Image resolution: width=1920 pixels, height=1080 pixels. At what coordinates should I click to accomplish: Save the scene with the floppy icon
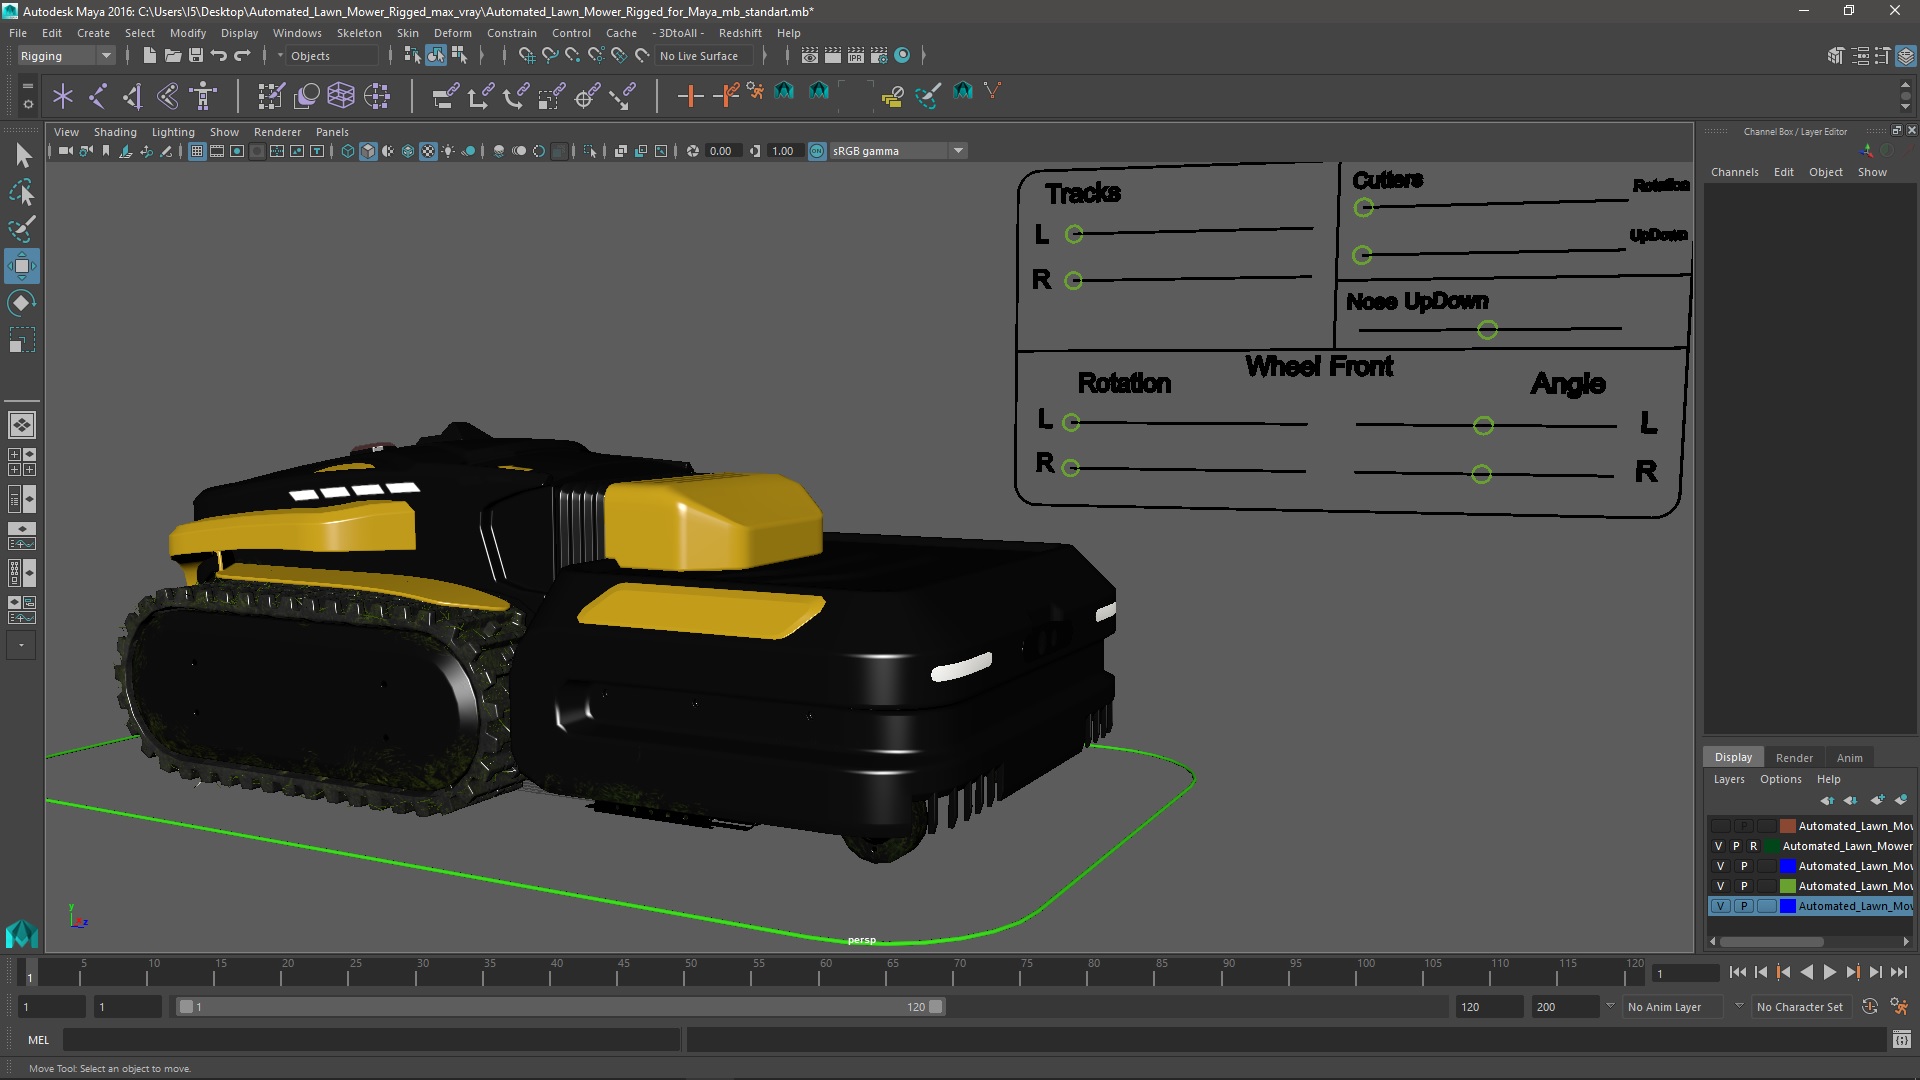click(196, 56)
